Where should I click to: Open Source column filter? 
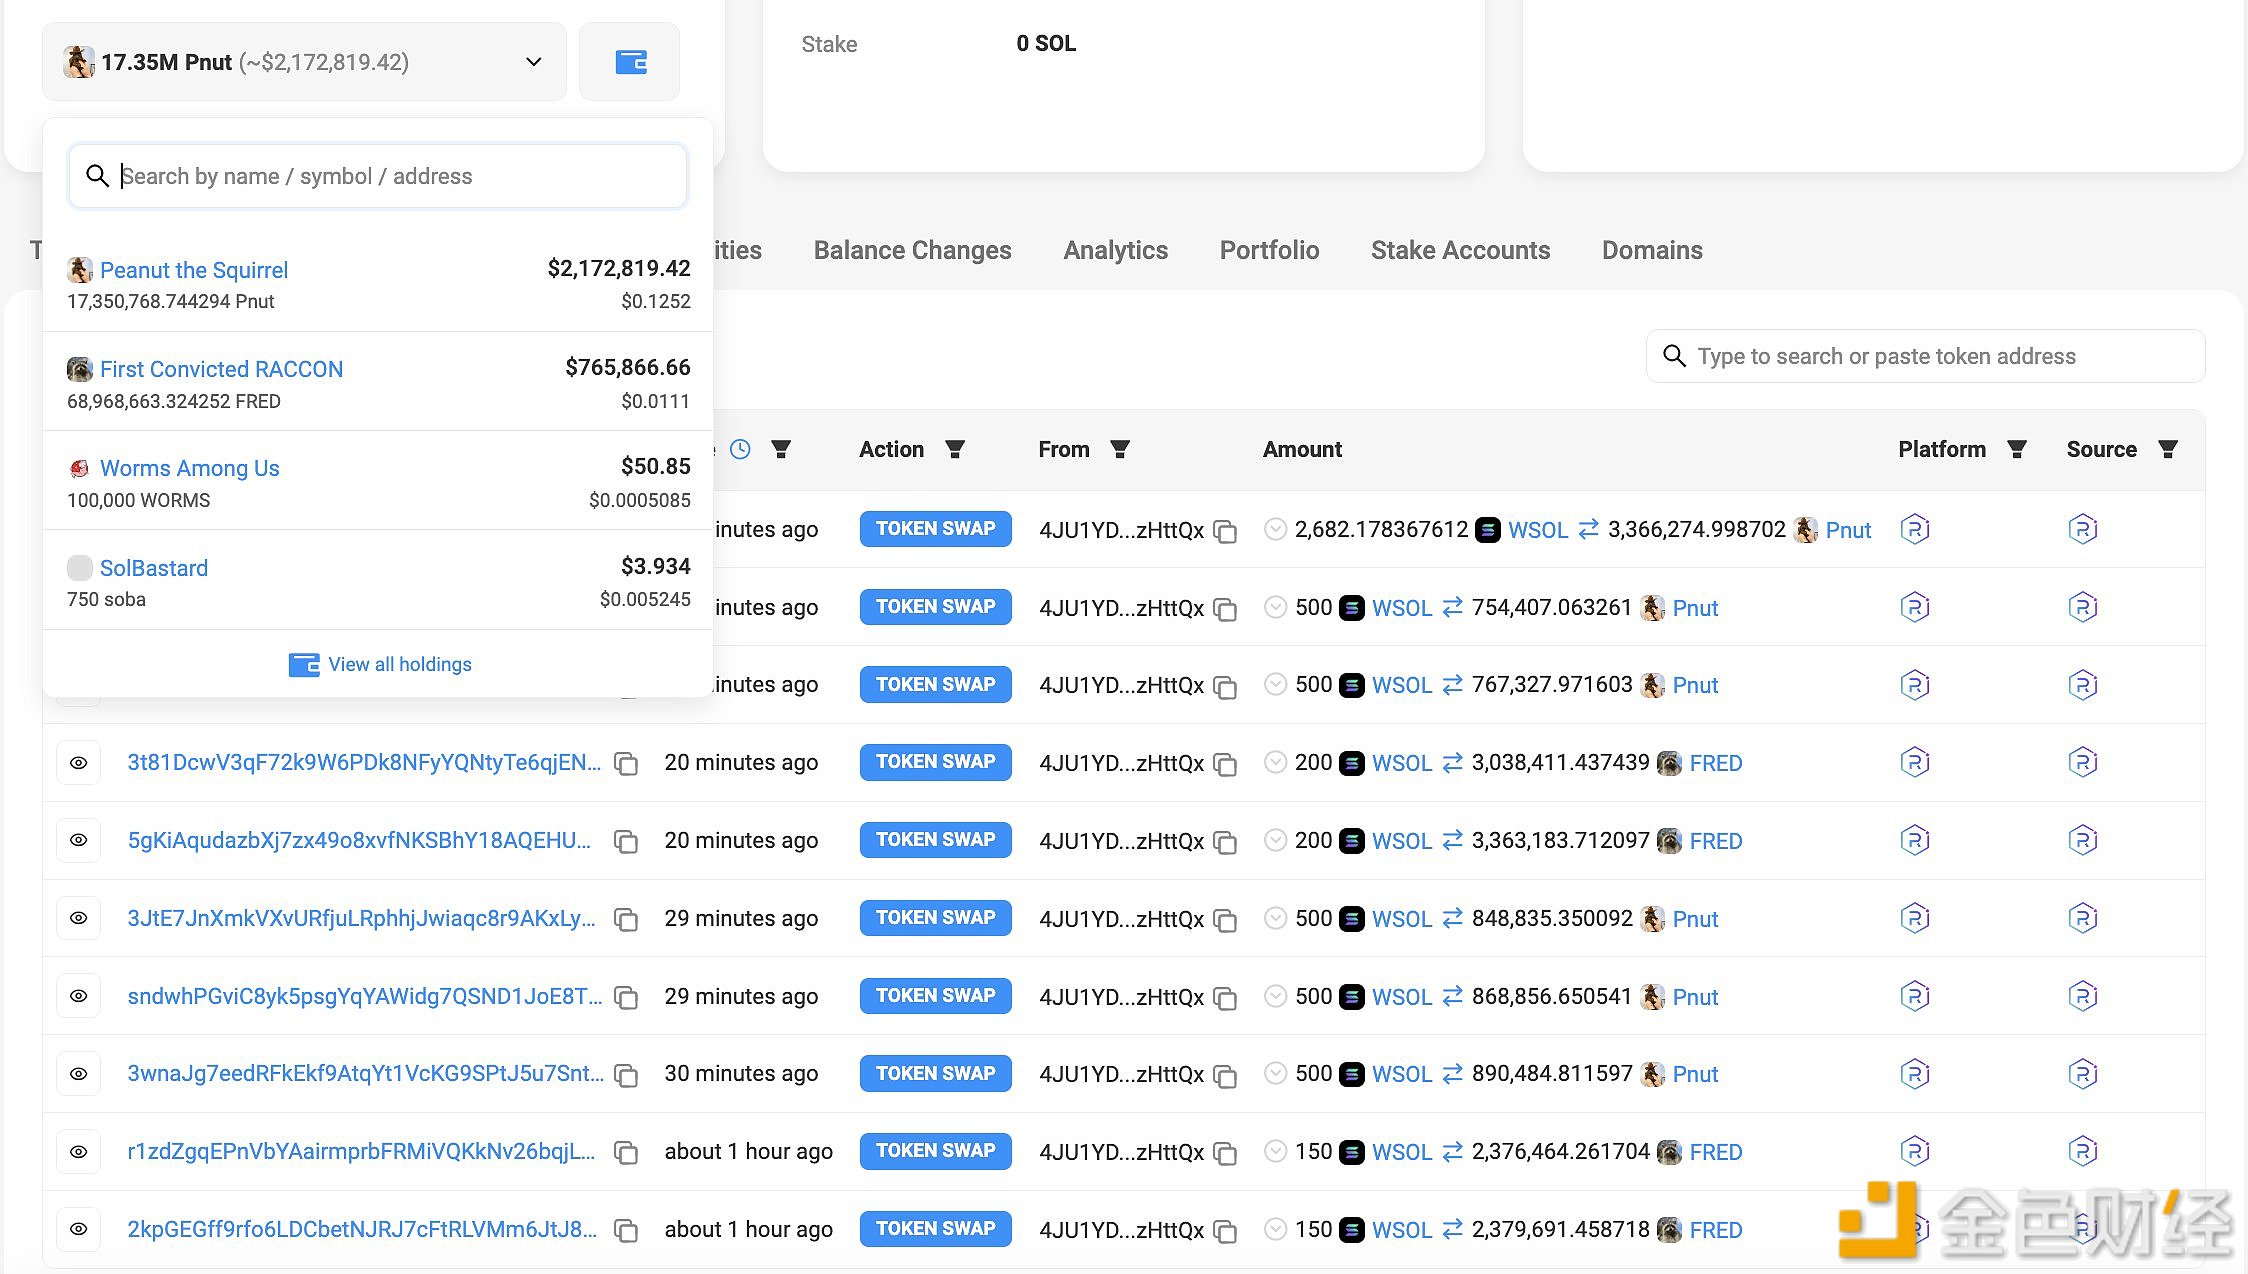click(2168, 449)
